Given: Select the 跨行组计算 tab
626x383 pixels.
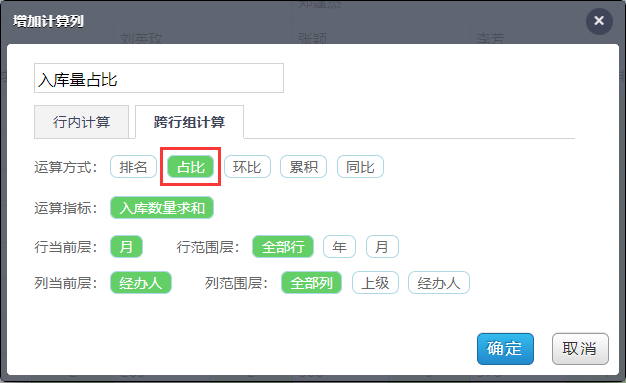Looking at the screenshot, I should [x=189, y=122].
